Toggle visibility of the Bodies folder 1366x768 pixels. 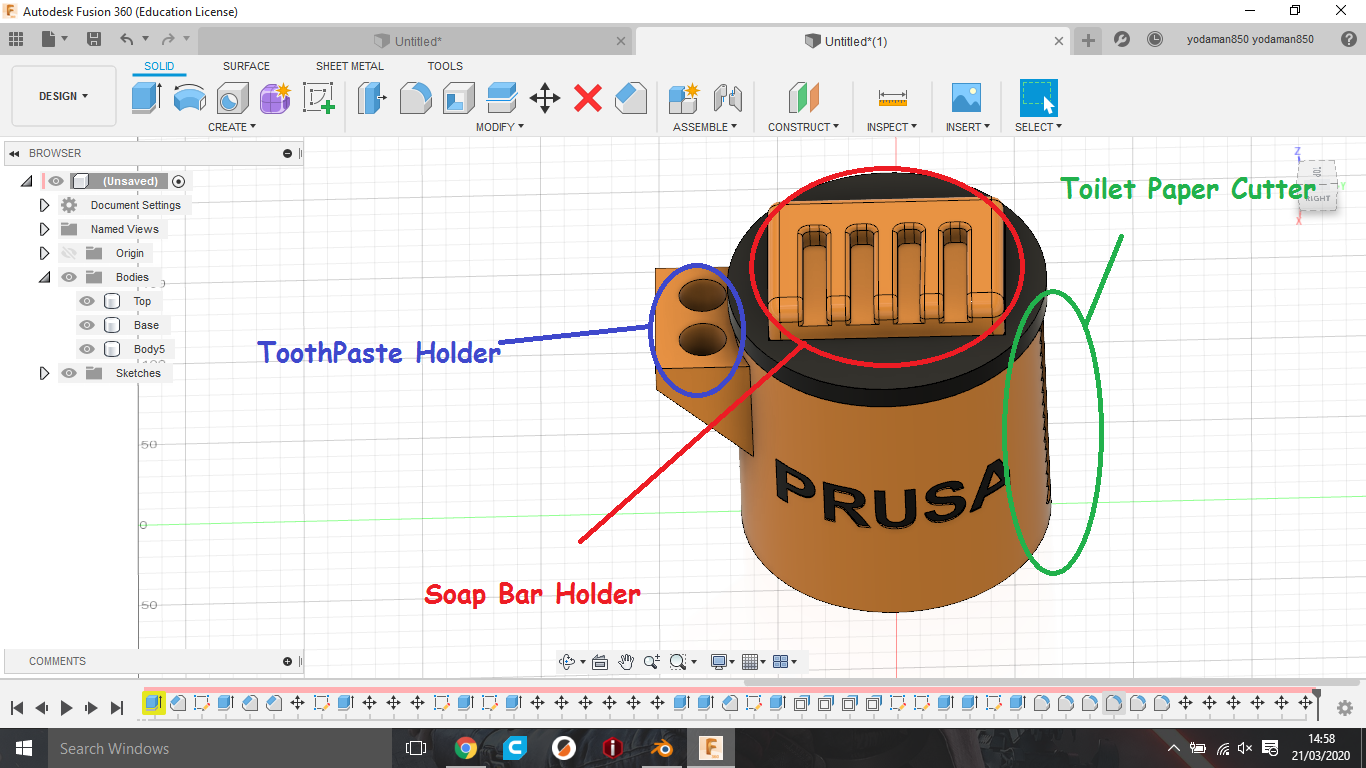[x=69, y=277]
